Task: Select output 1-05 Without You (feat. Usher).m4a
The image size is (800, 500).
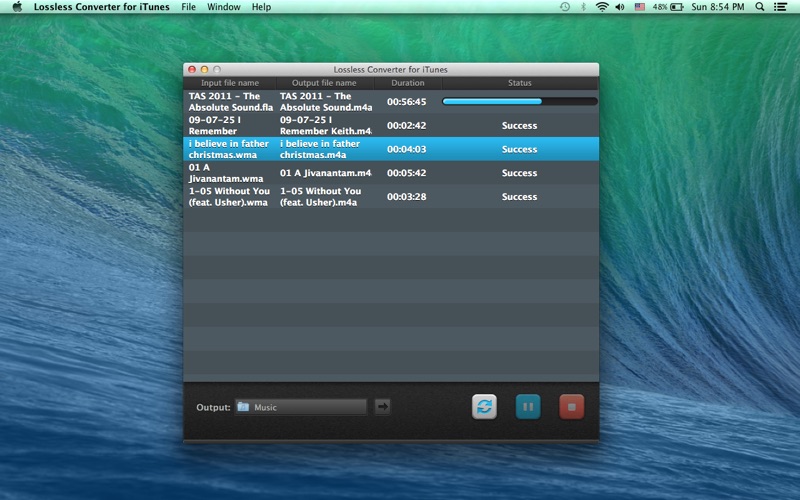Action: tap(320, 196)
